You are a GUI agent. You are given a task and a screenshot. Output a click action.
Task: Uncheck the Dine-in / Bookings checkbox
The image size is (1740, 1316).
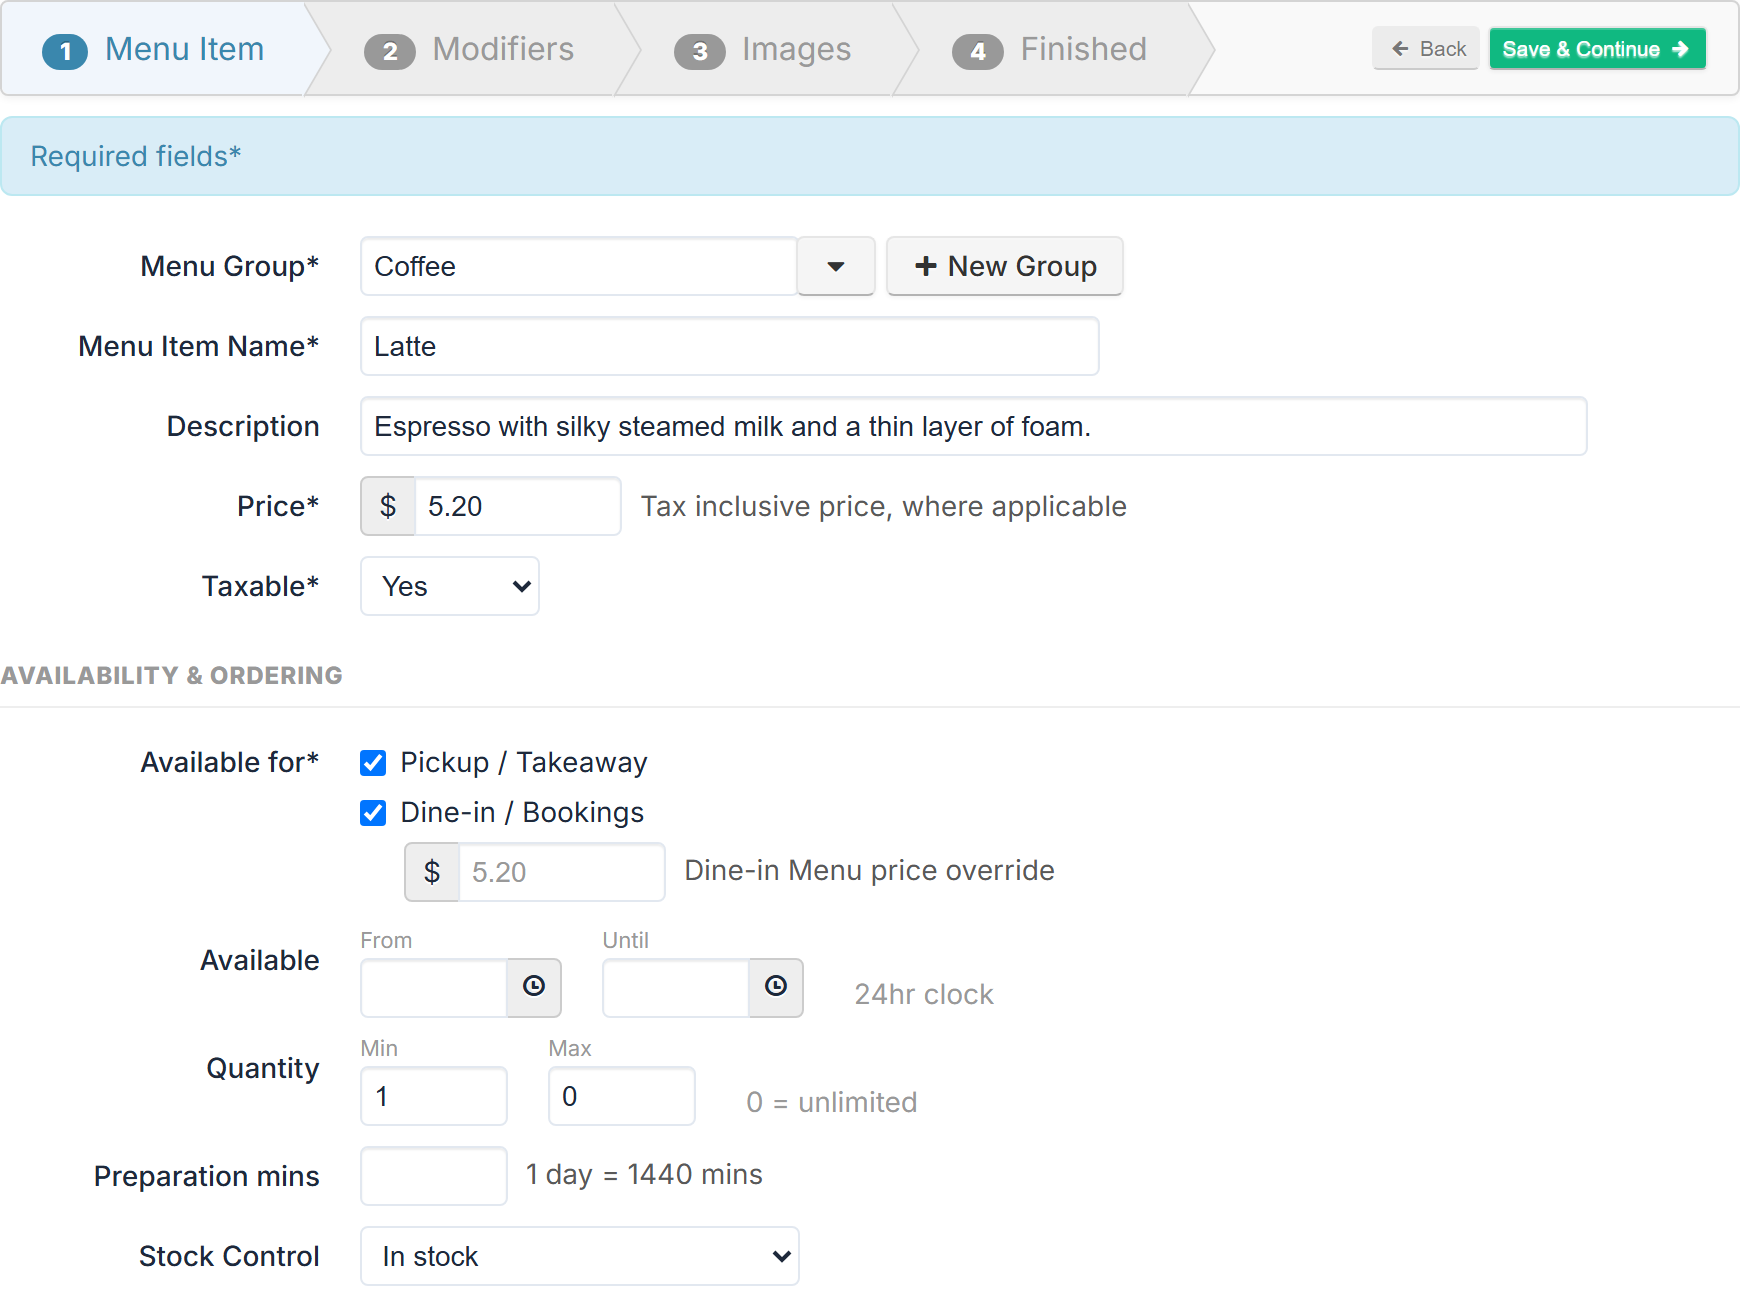point(373,813)
